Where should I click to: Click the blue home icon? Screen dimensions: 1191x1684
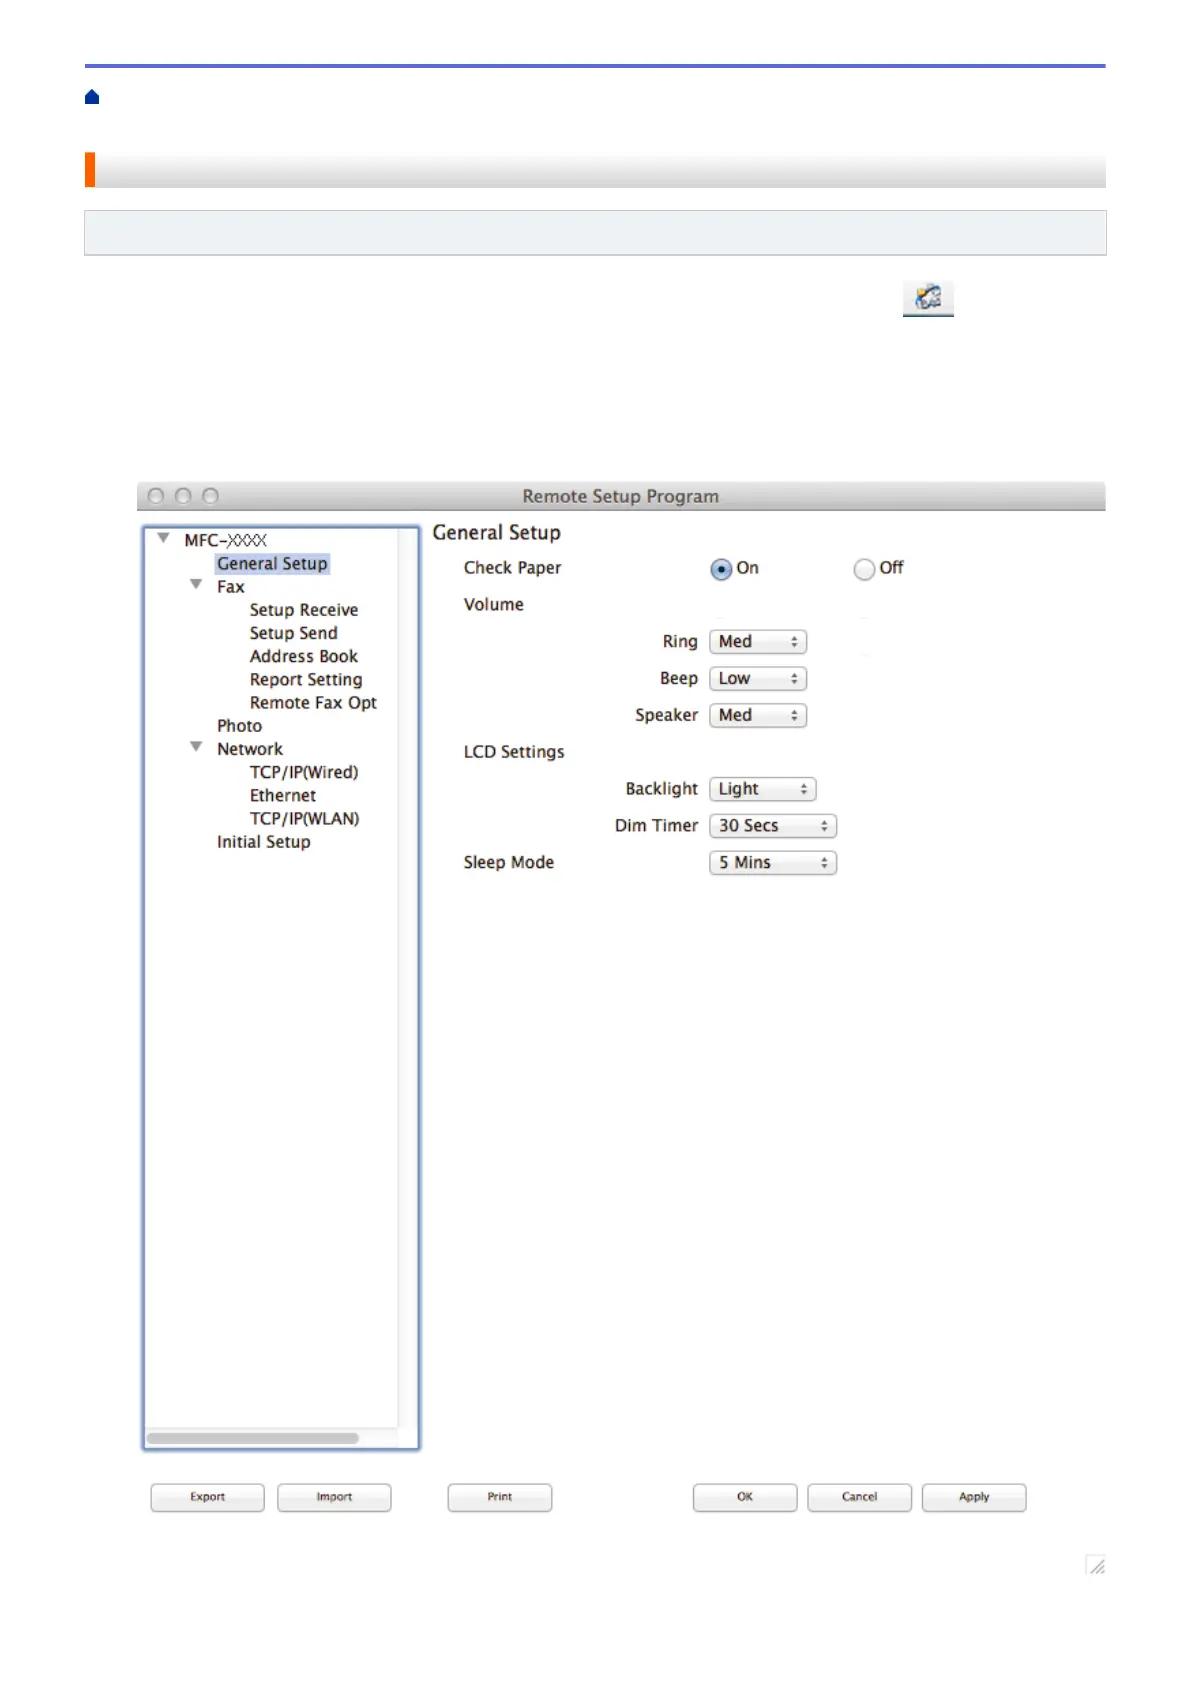pos(92,97)
